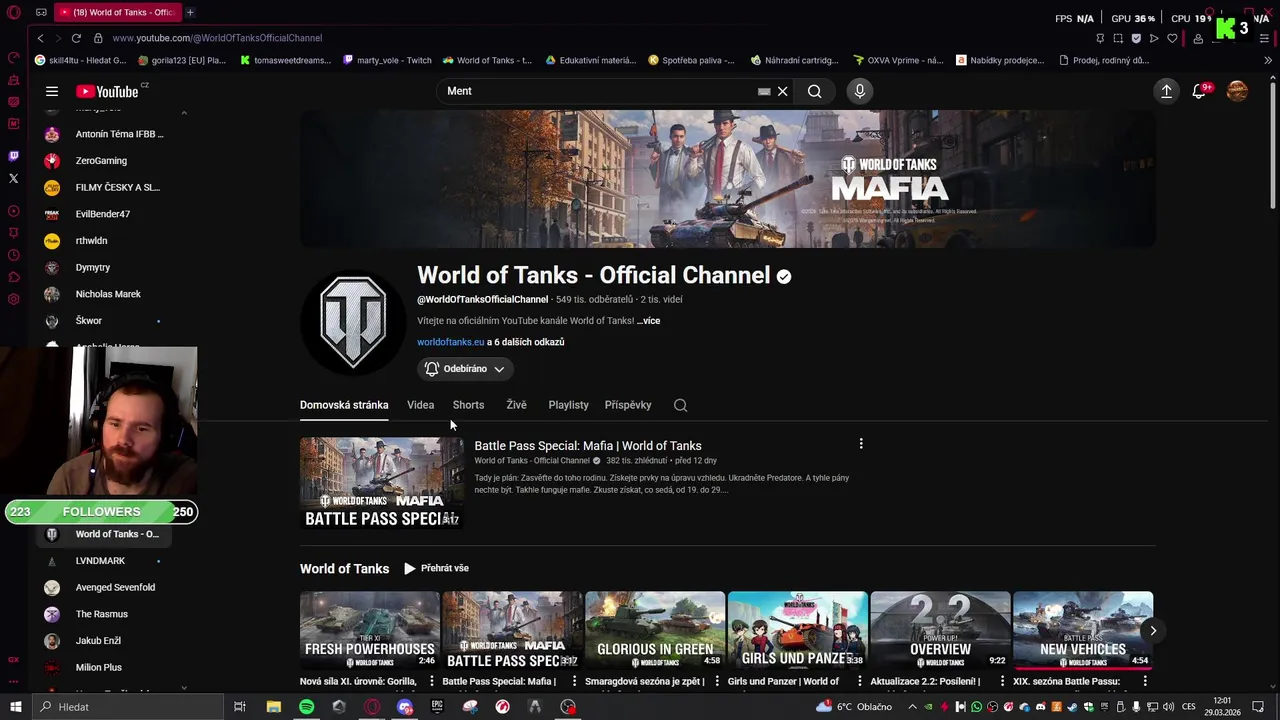Take a snapshot with the browser toolbar icon
1280x720 pixels.
pyautogui.click(x=1118, y=38)
